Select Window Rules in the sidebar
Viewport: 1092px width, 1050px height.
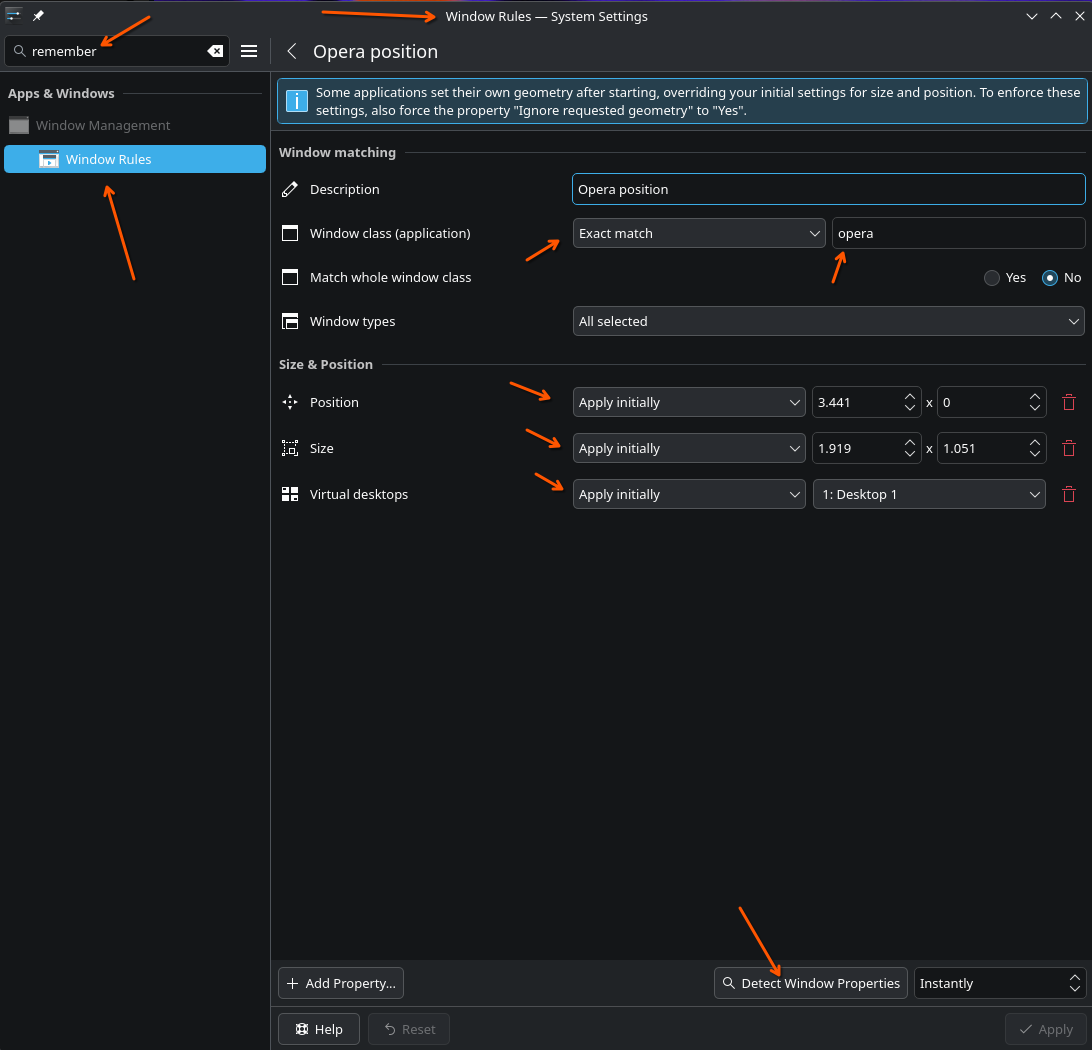pyautogui.click(x=135, y=160)
